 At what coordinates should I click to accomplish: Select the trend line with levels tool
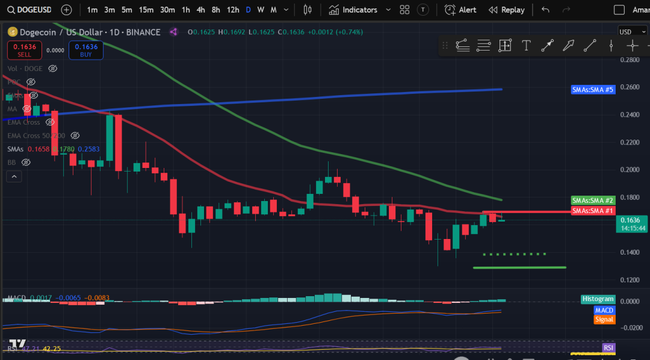point(462,45)
